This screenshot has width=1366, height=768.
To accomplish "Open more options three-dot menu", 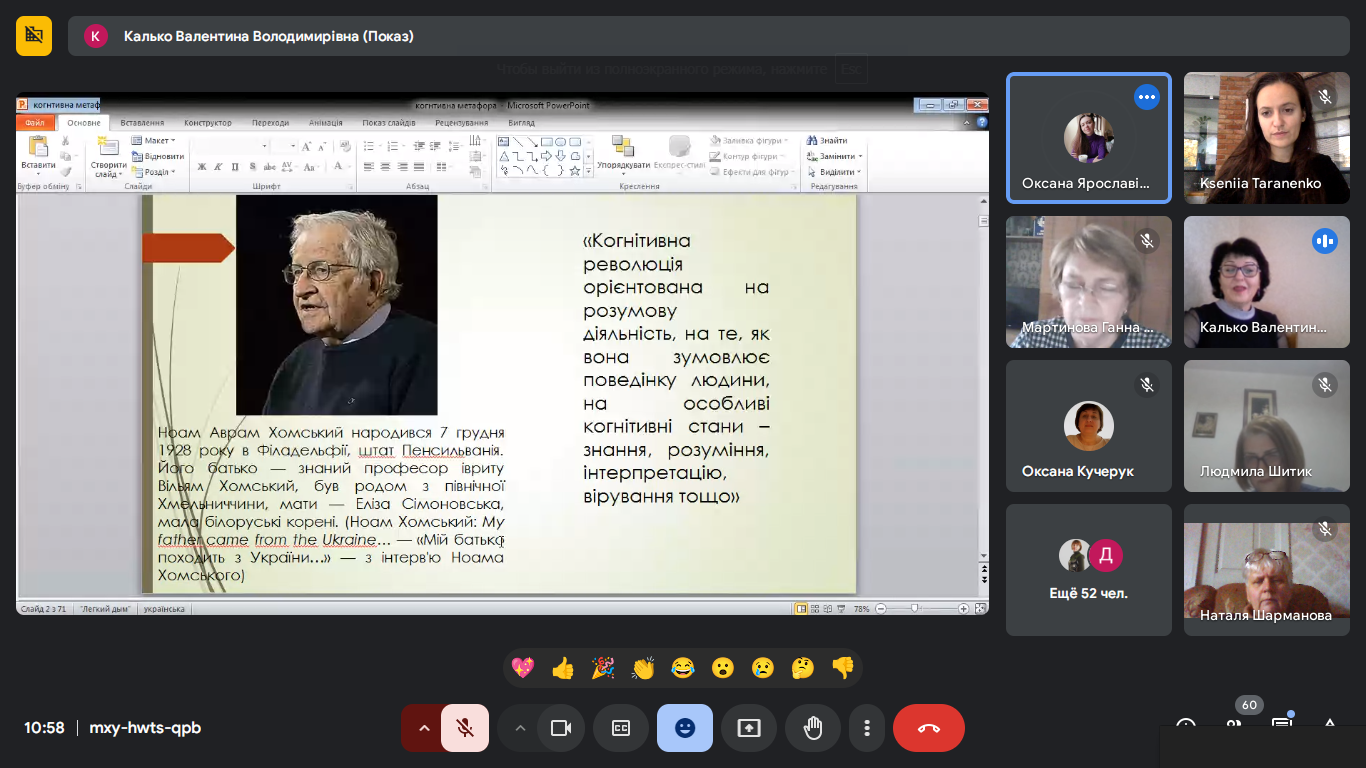I will [x=867, y=728].
